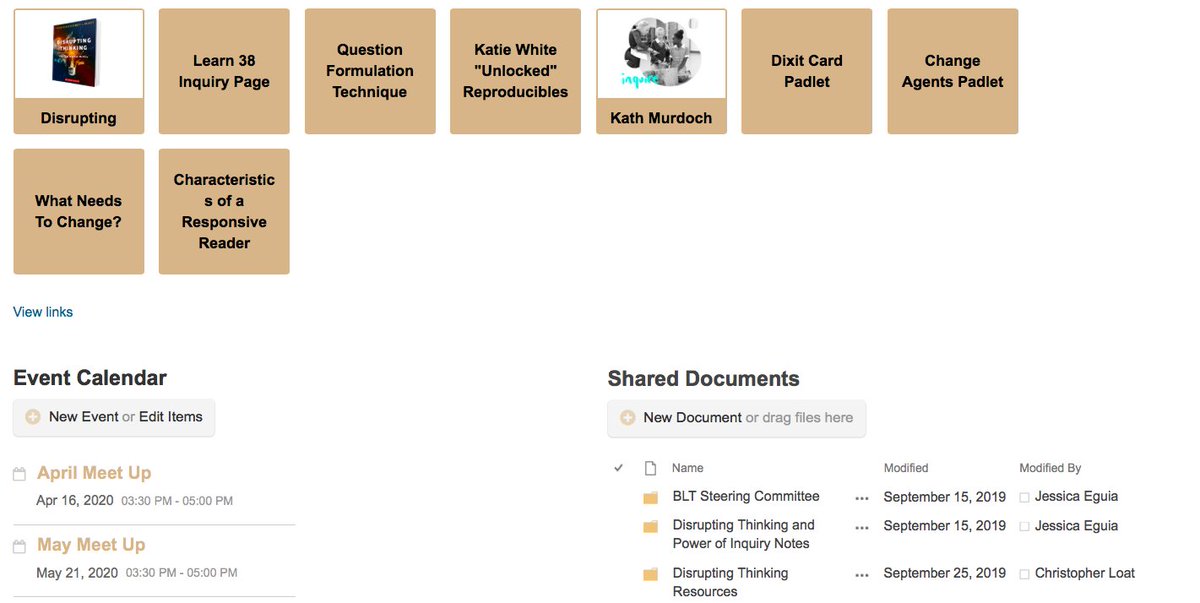Image resolution: width=1200 pixels, height=603 pixels.
Task: Click the plus icon beside New Document
Action: click(628, 418)
